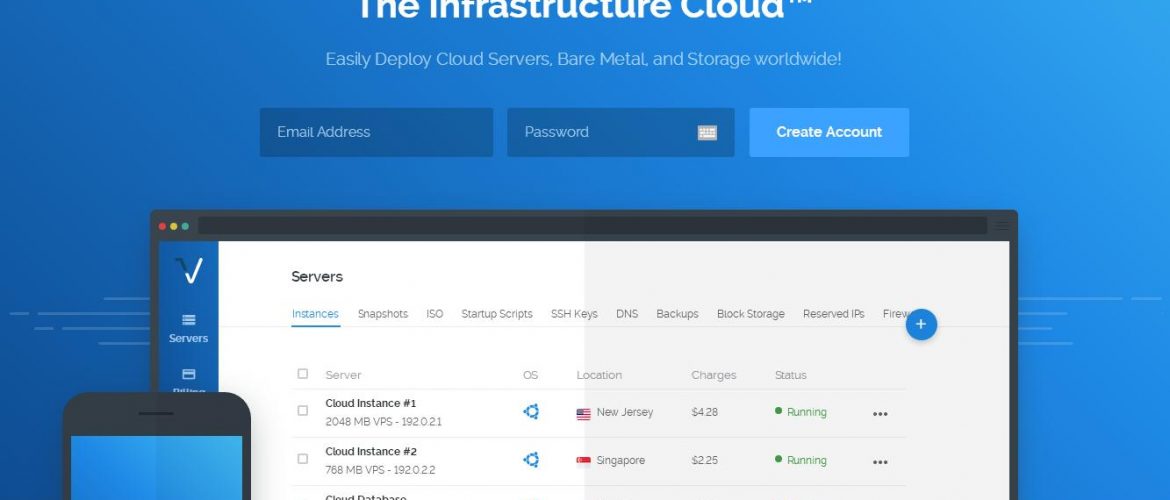This screenshot has width=1170, height=500.
Task: Click the OS column header
Action: click(530, 375)
